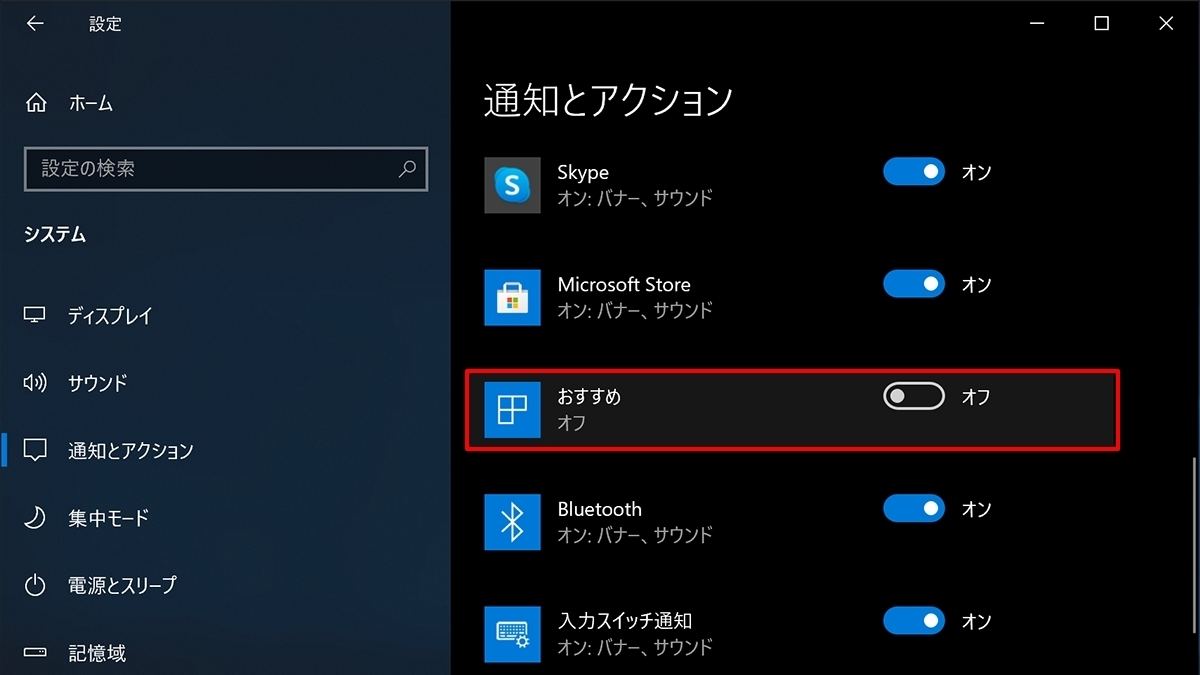Viewport: 1200px width, 675px height.
Task: Click the オフ status under おすすめ
Action: (572, 423)
